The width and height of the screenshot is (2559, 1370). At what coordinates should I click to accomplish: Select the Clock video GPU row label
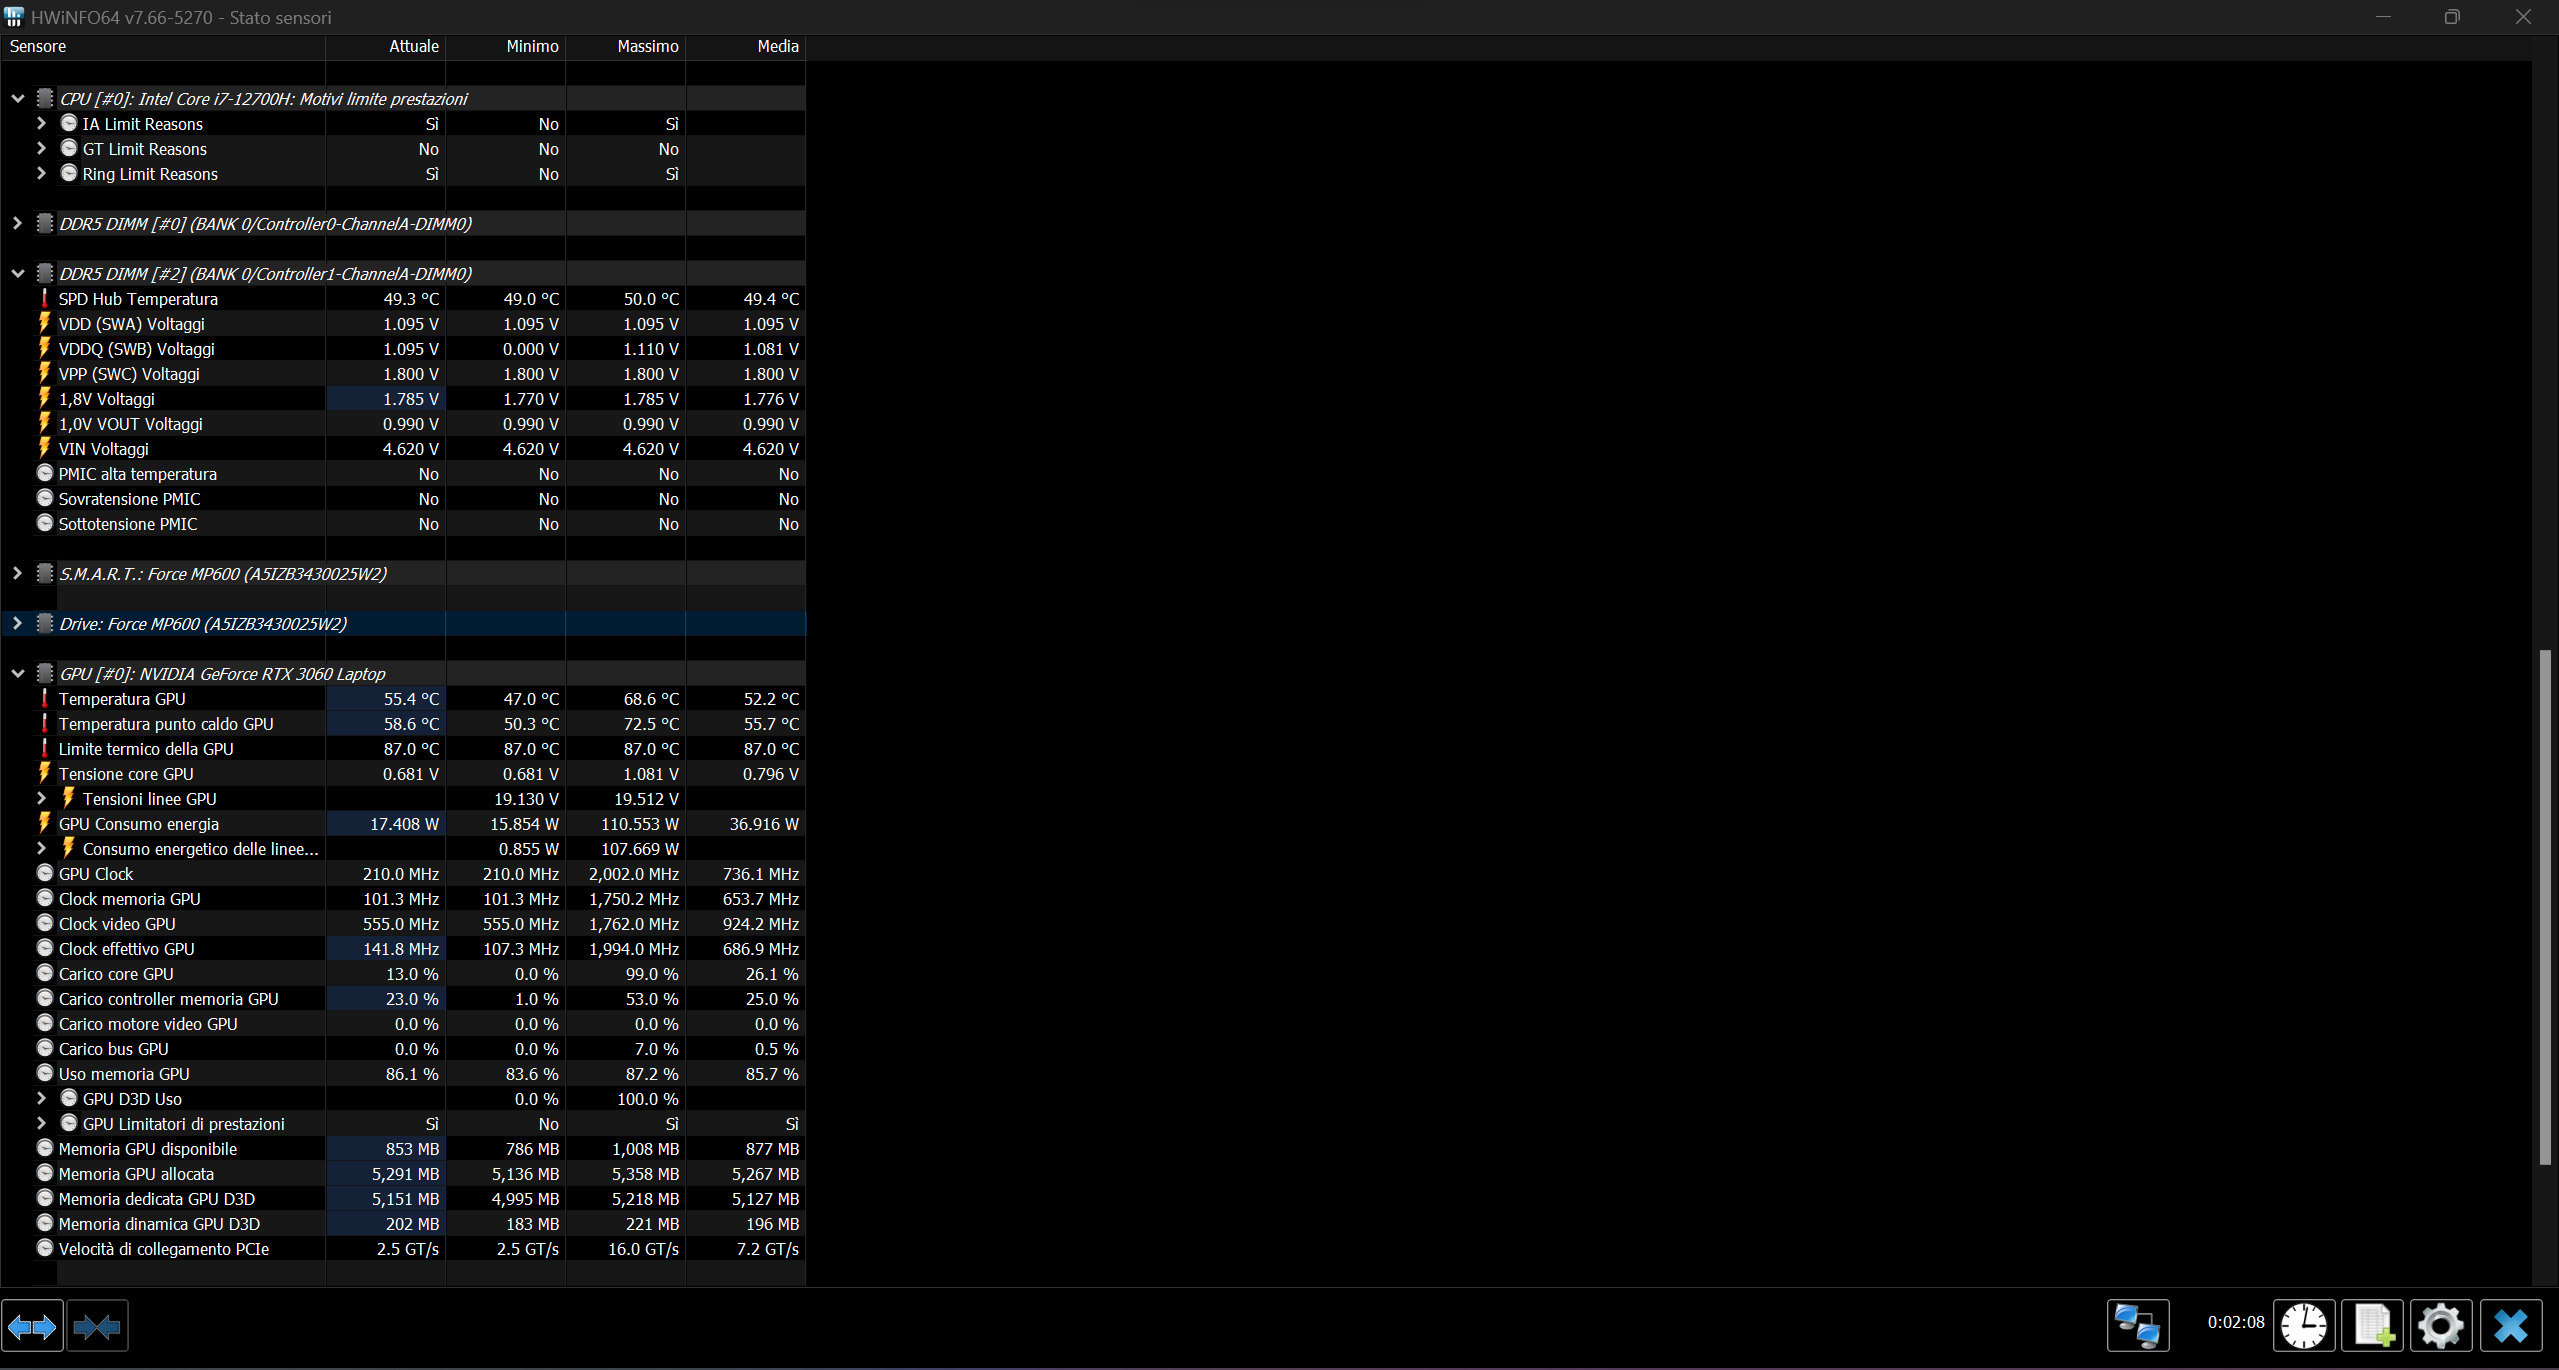[117, 923]
